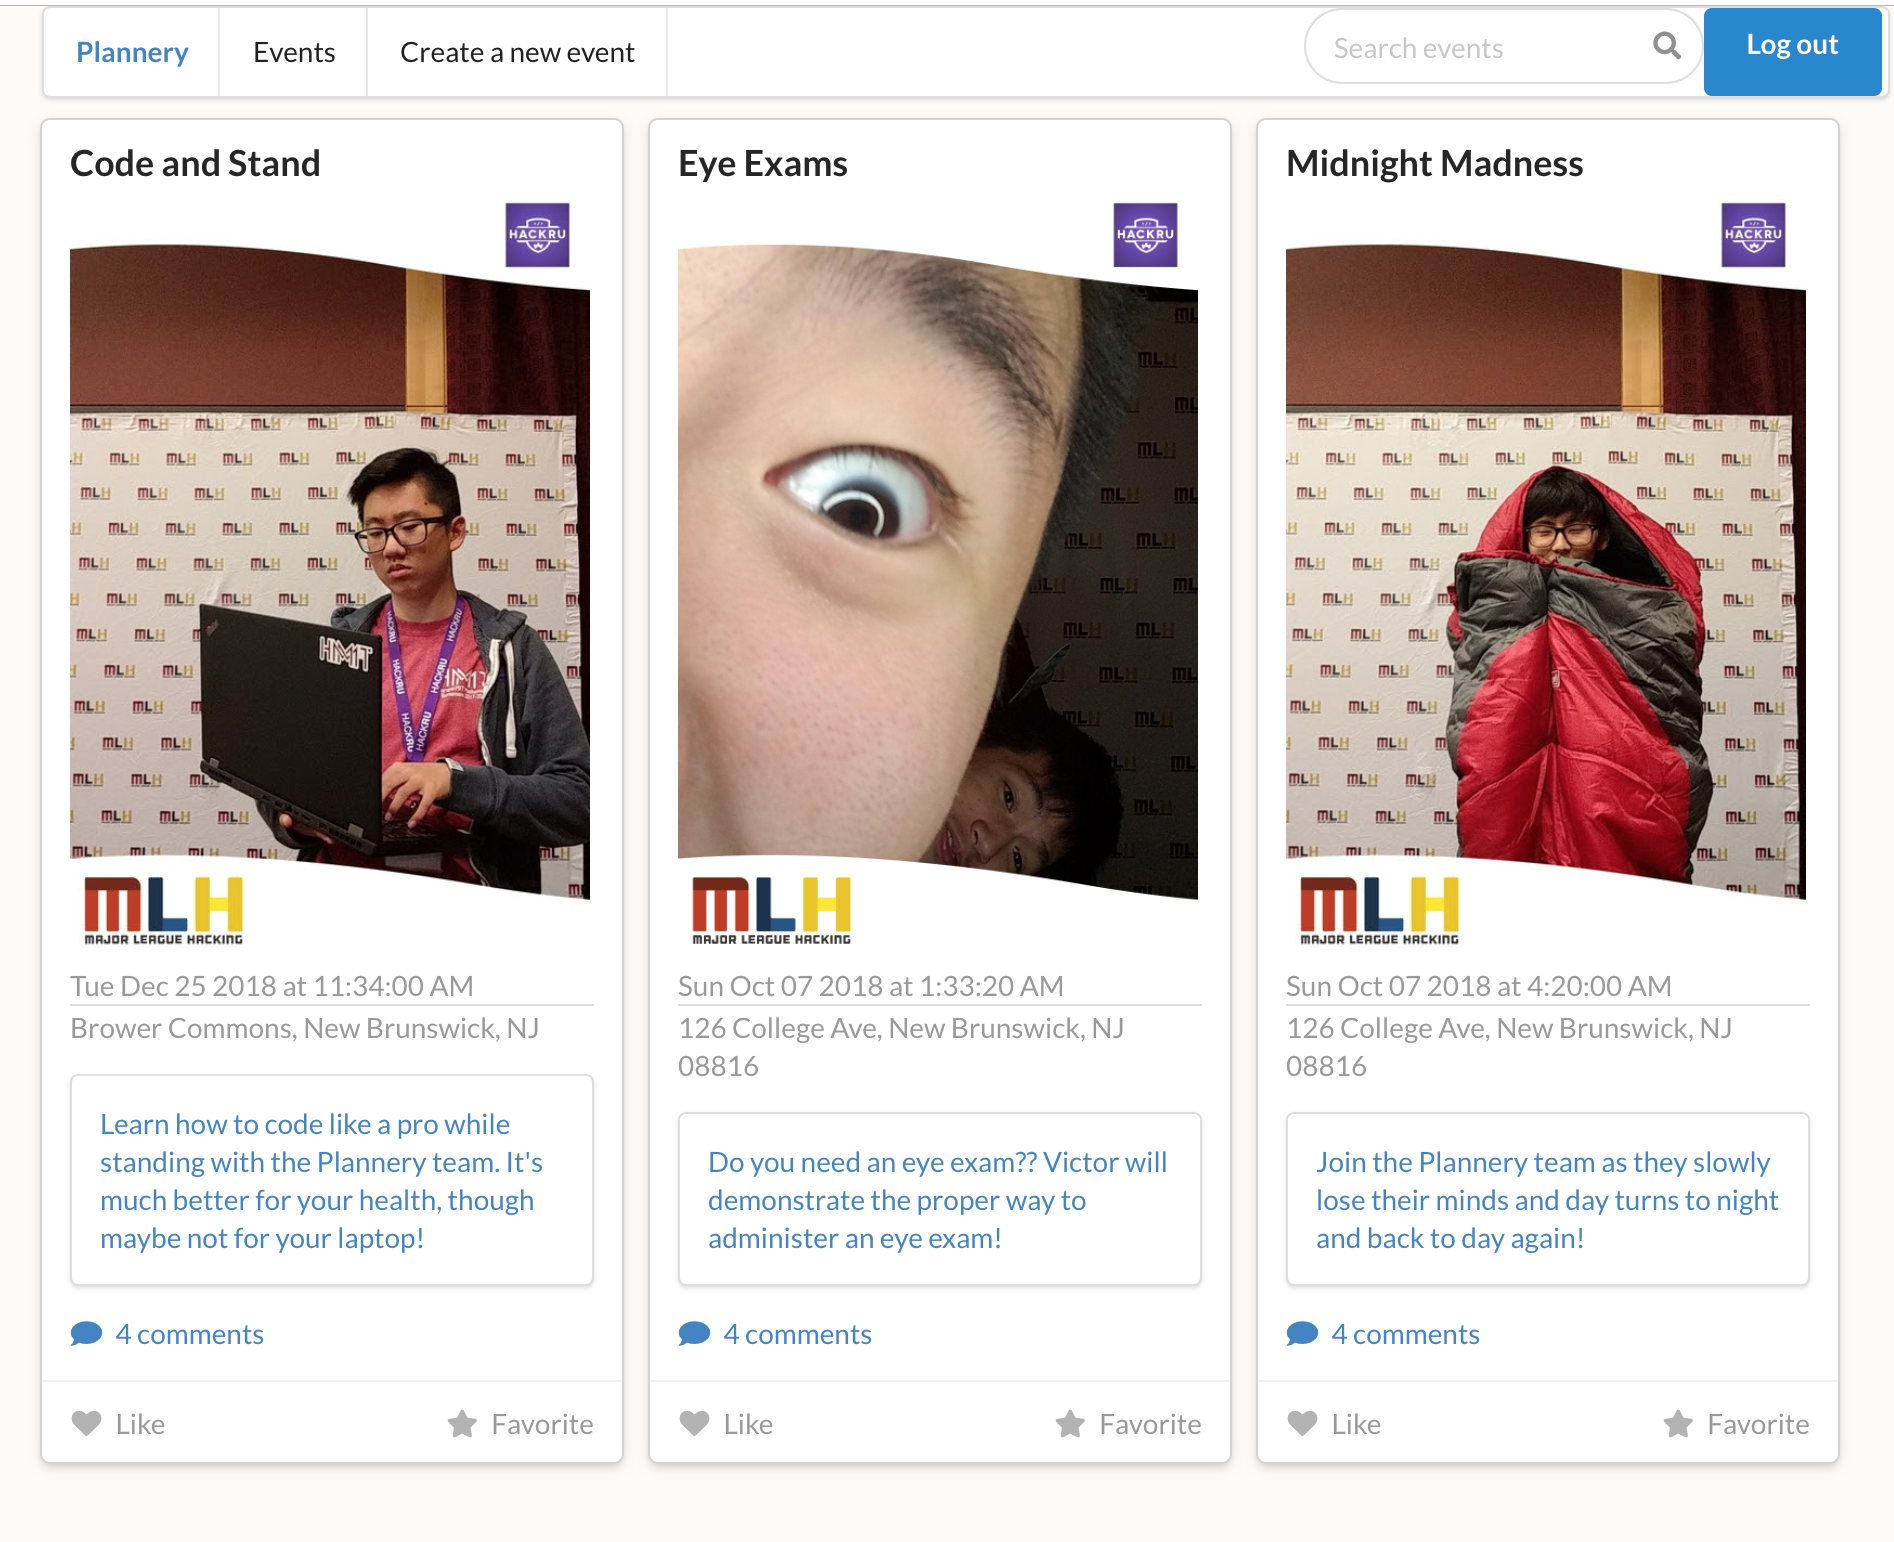The image size is (1894, 1542).
Task: Click the heart icon on Eye Exams
Action: [x=695, y=1423]
